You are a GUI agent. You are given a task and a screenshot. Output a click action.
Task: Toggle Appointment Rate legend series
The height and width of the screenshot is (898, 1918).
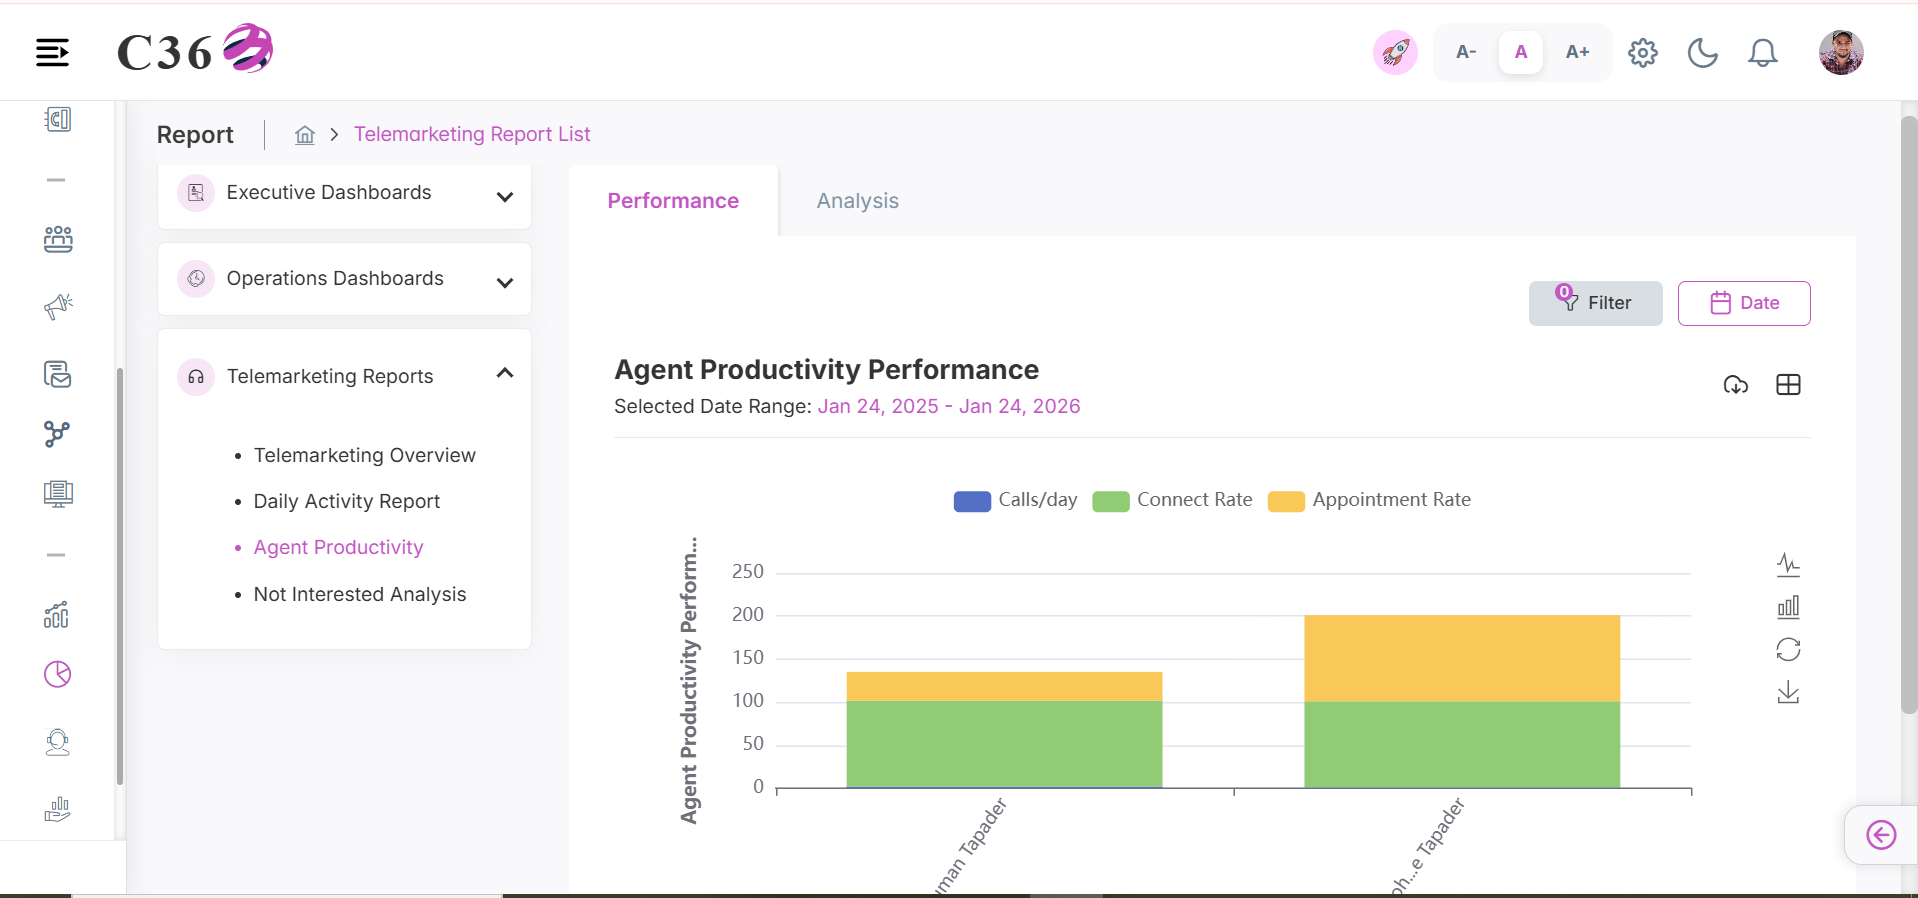click(1370, 500)
